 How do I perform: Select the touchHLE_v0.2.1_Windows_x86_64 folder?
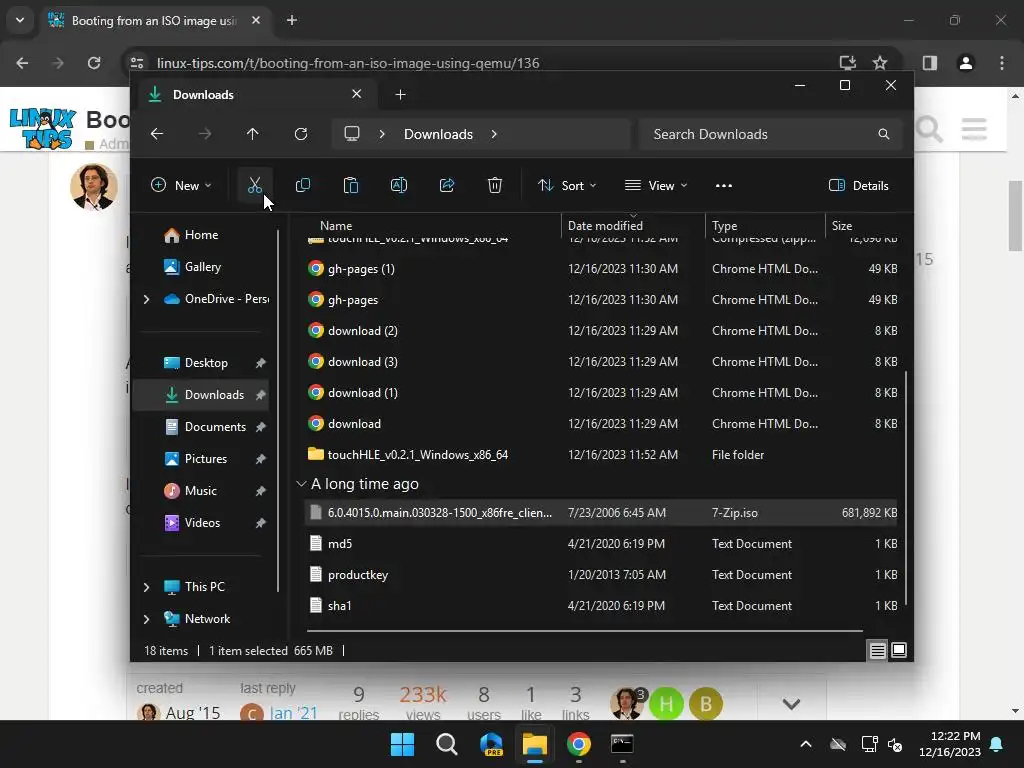coord(601,455)
